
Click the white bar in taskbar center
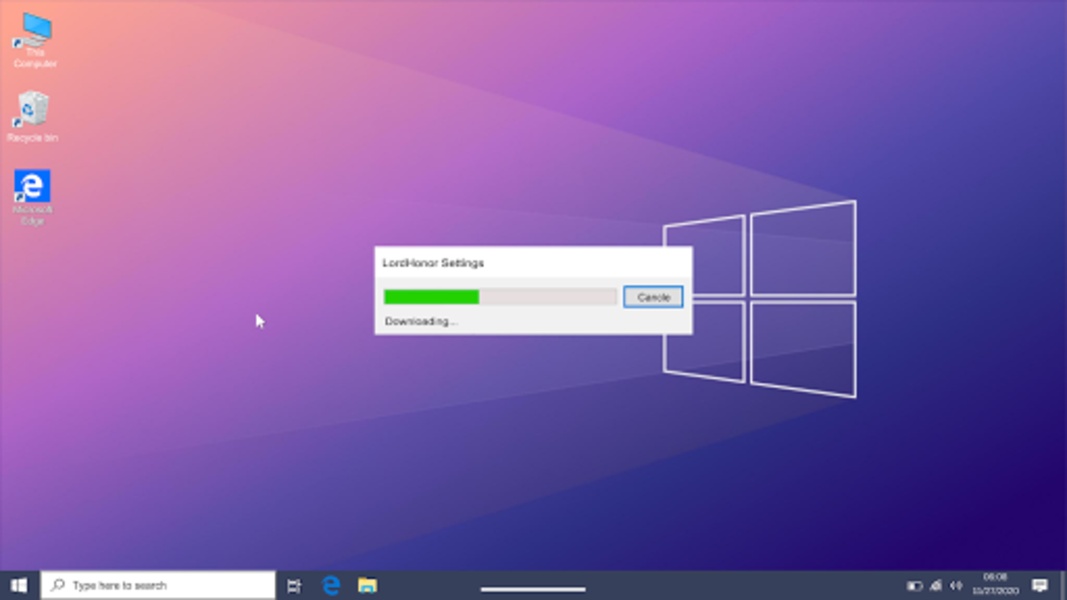pyautogui.click(x=533, y=589)
